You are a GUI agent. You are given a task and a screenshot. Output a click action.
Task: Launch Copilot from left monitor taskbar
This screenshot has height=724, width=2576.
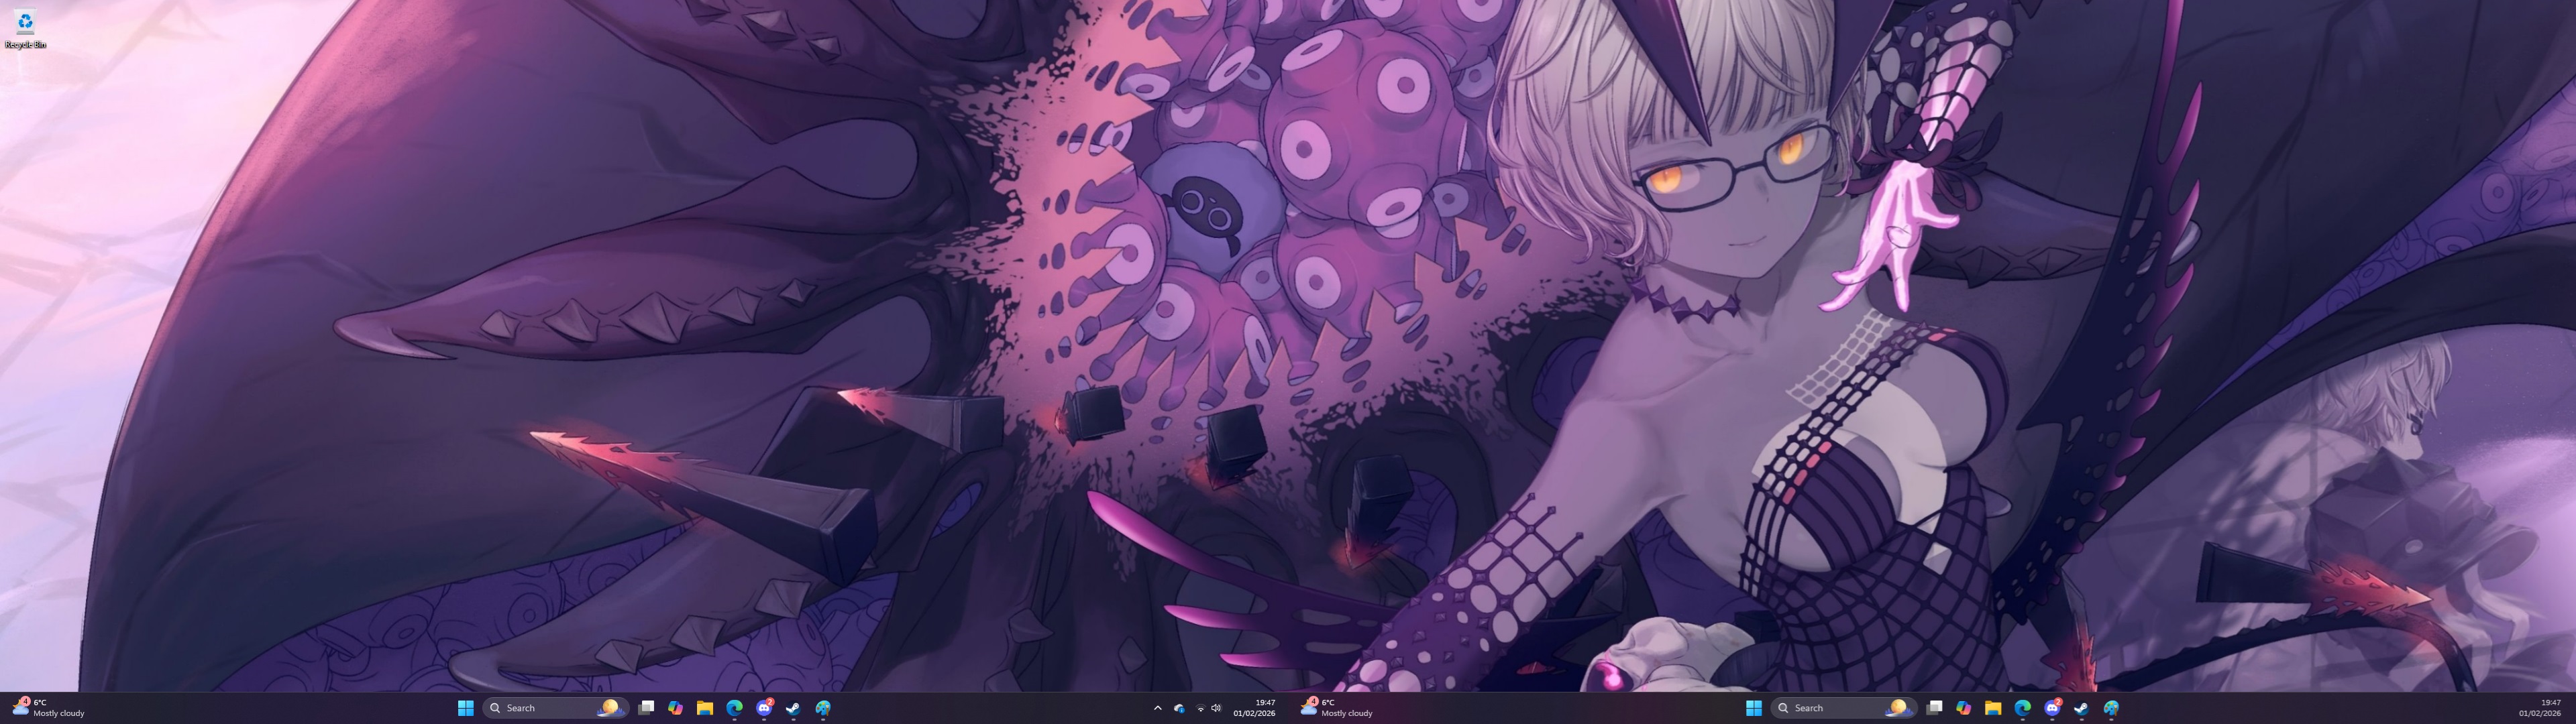click(675, 708)
